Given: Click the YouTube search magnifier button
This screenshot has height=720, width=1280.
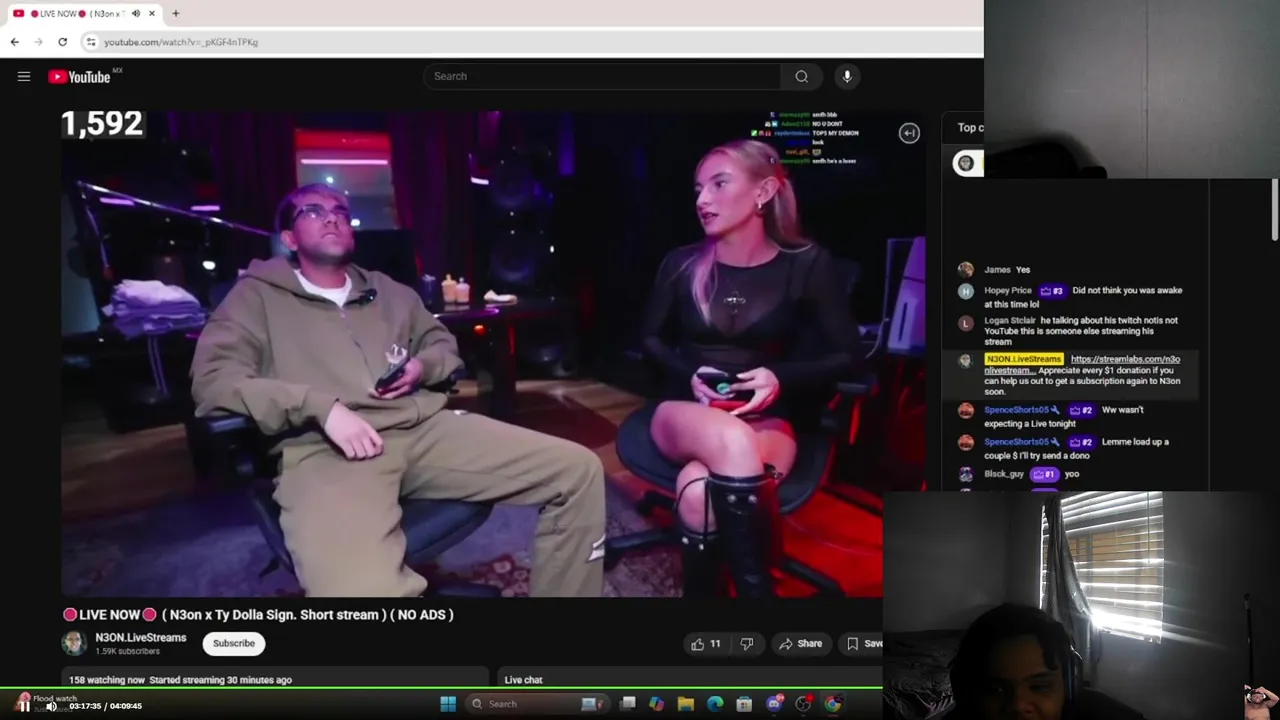Looking at the screenshot, I should (801, 76).
